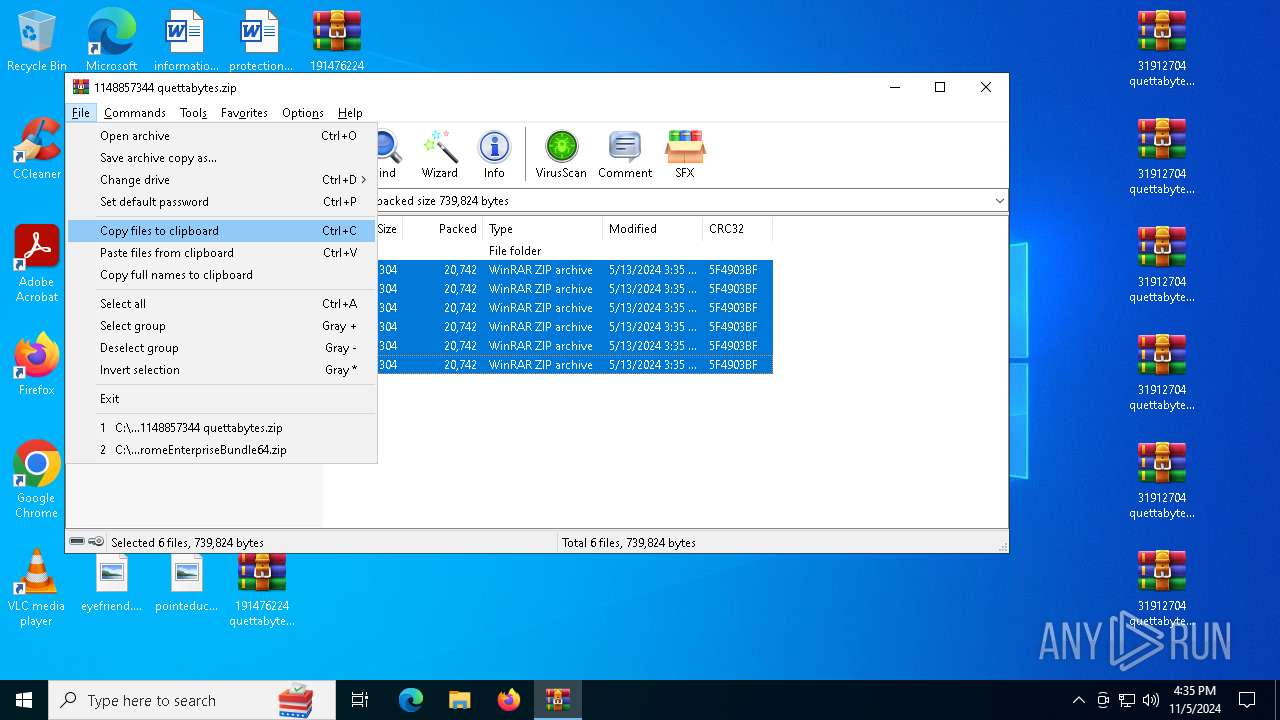
Task: Open Adobe Acrobat desktop shortcut
Action: point(36,263)
